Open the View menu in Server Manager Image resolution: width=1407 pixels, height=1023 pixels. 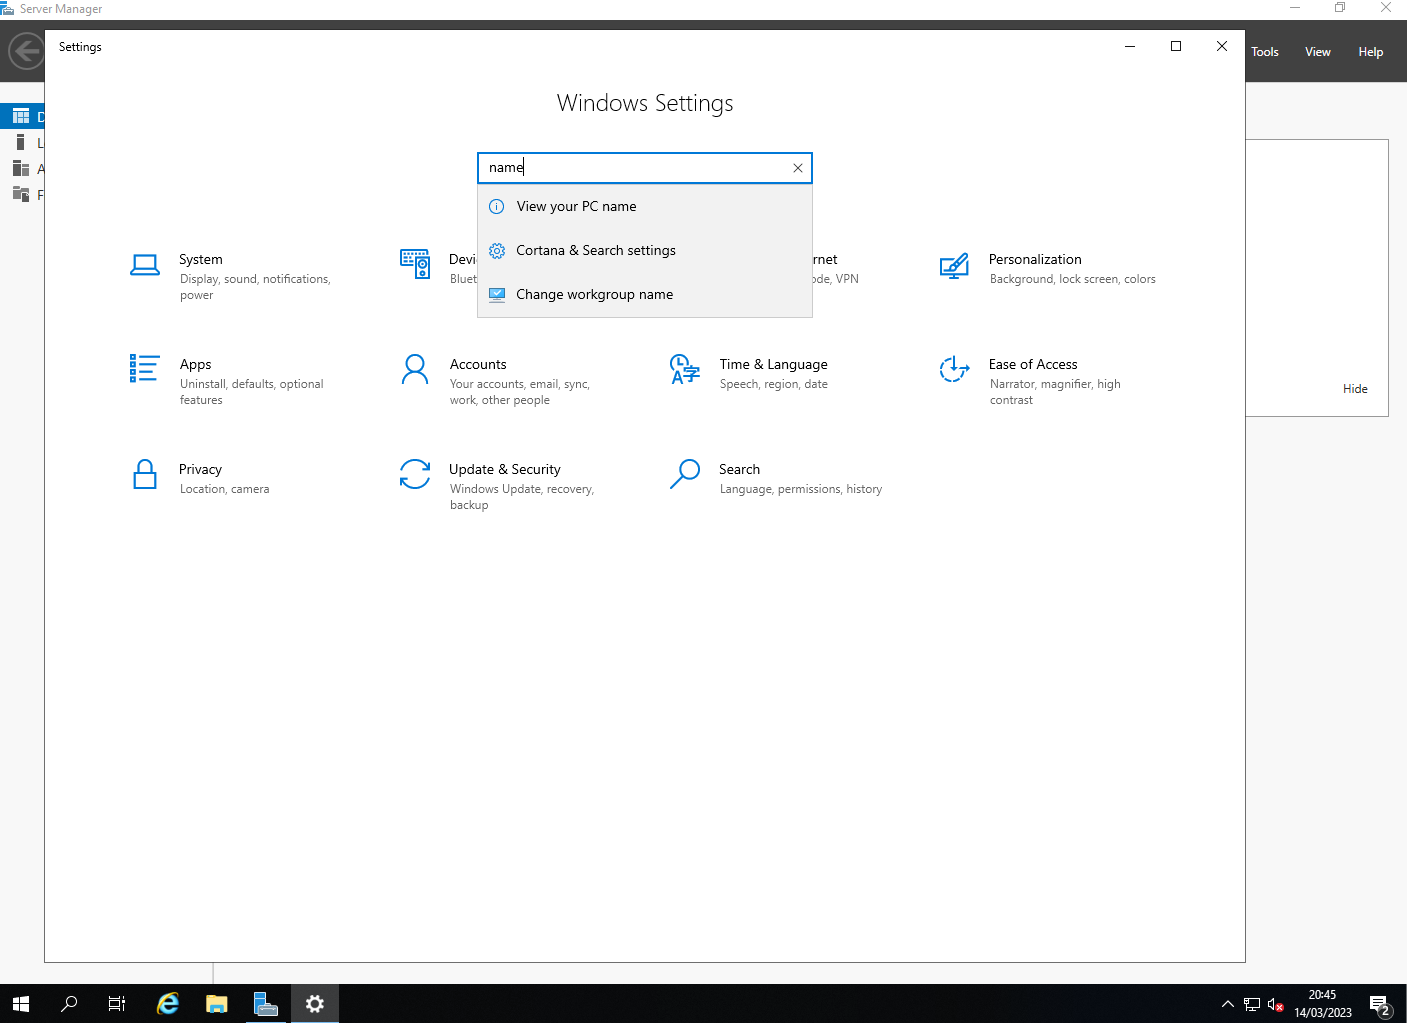1317,52
